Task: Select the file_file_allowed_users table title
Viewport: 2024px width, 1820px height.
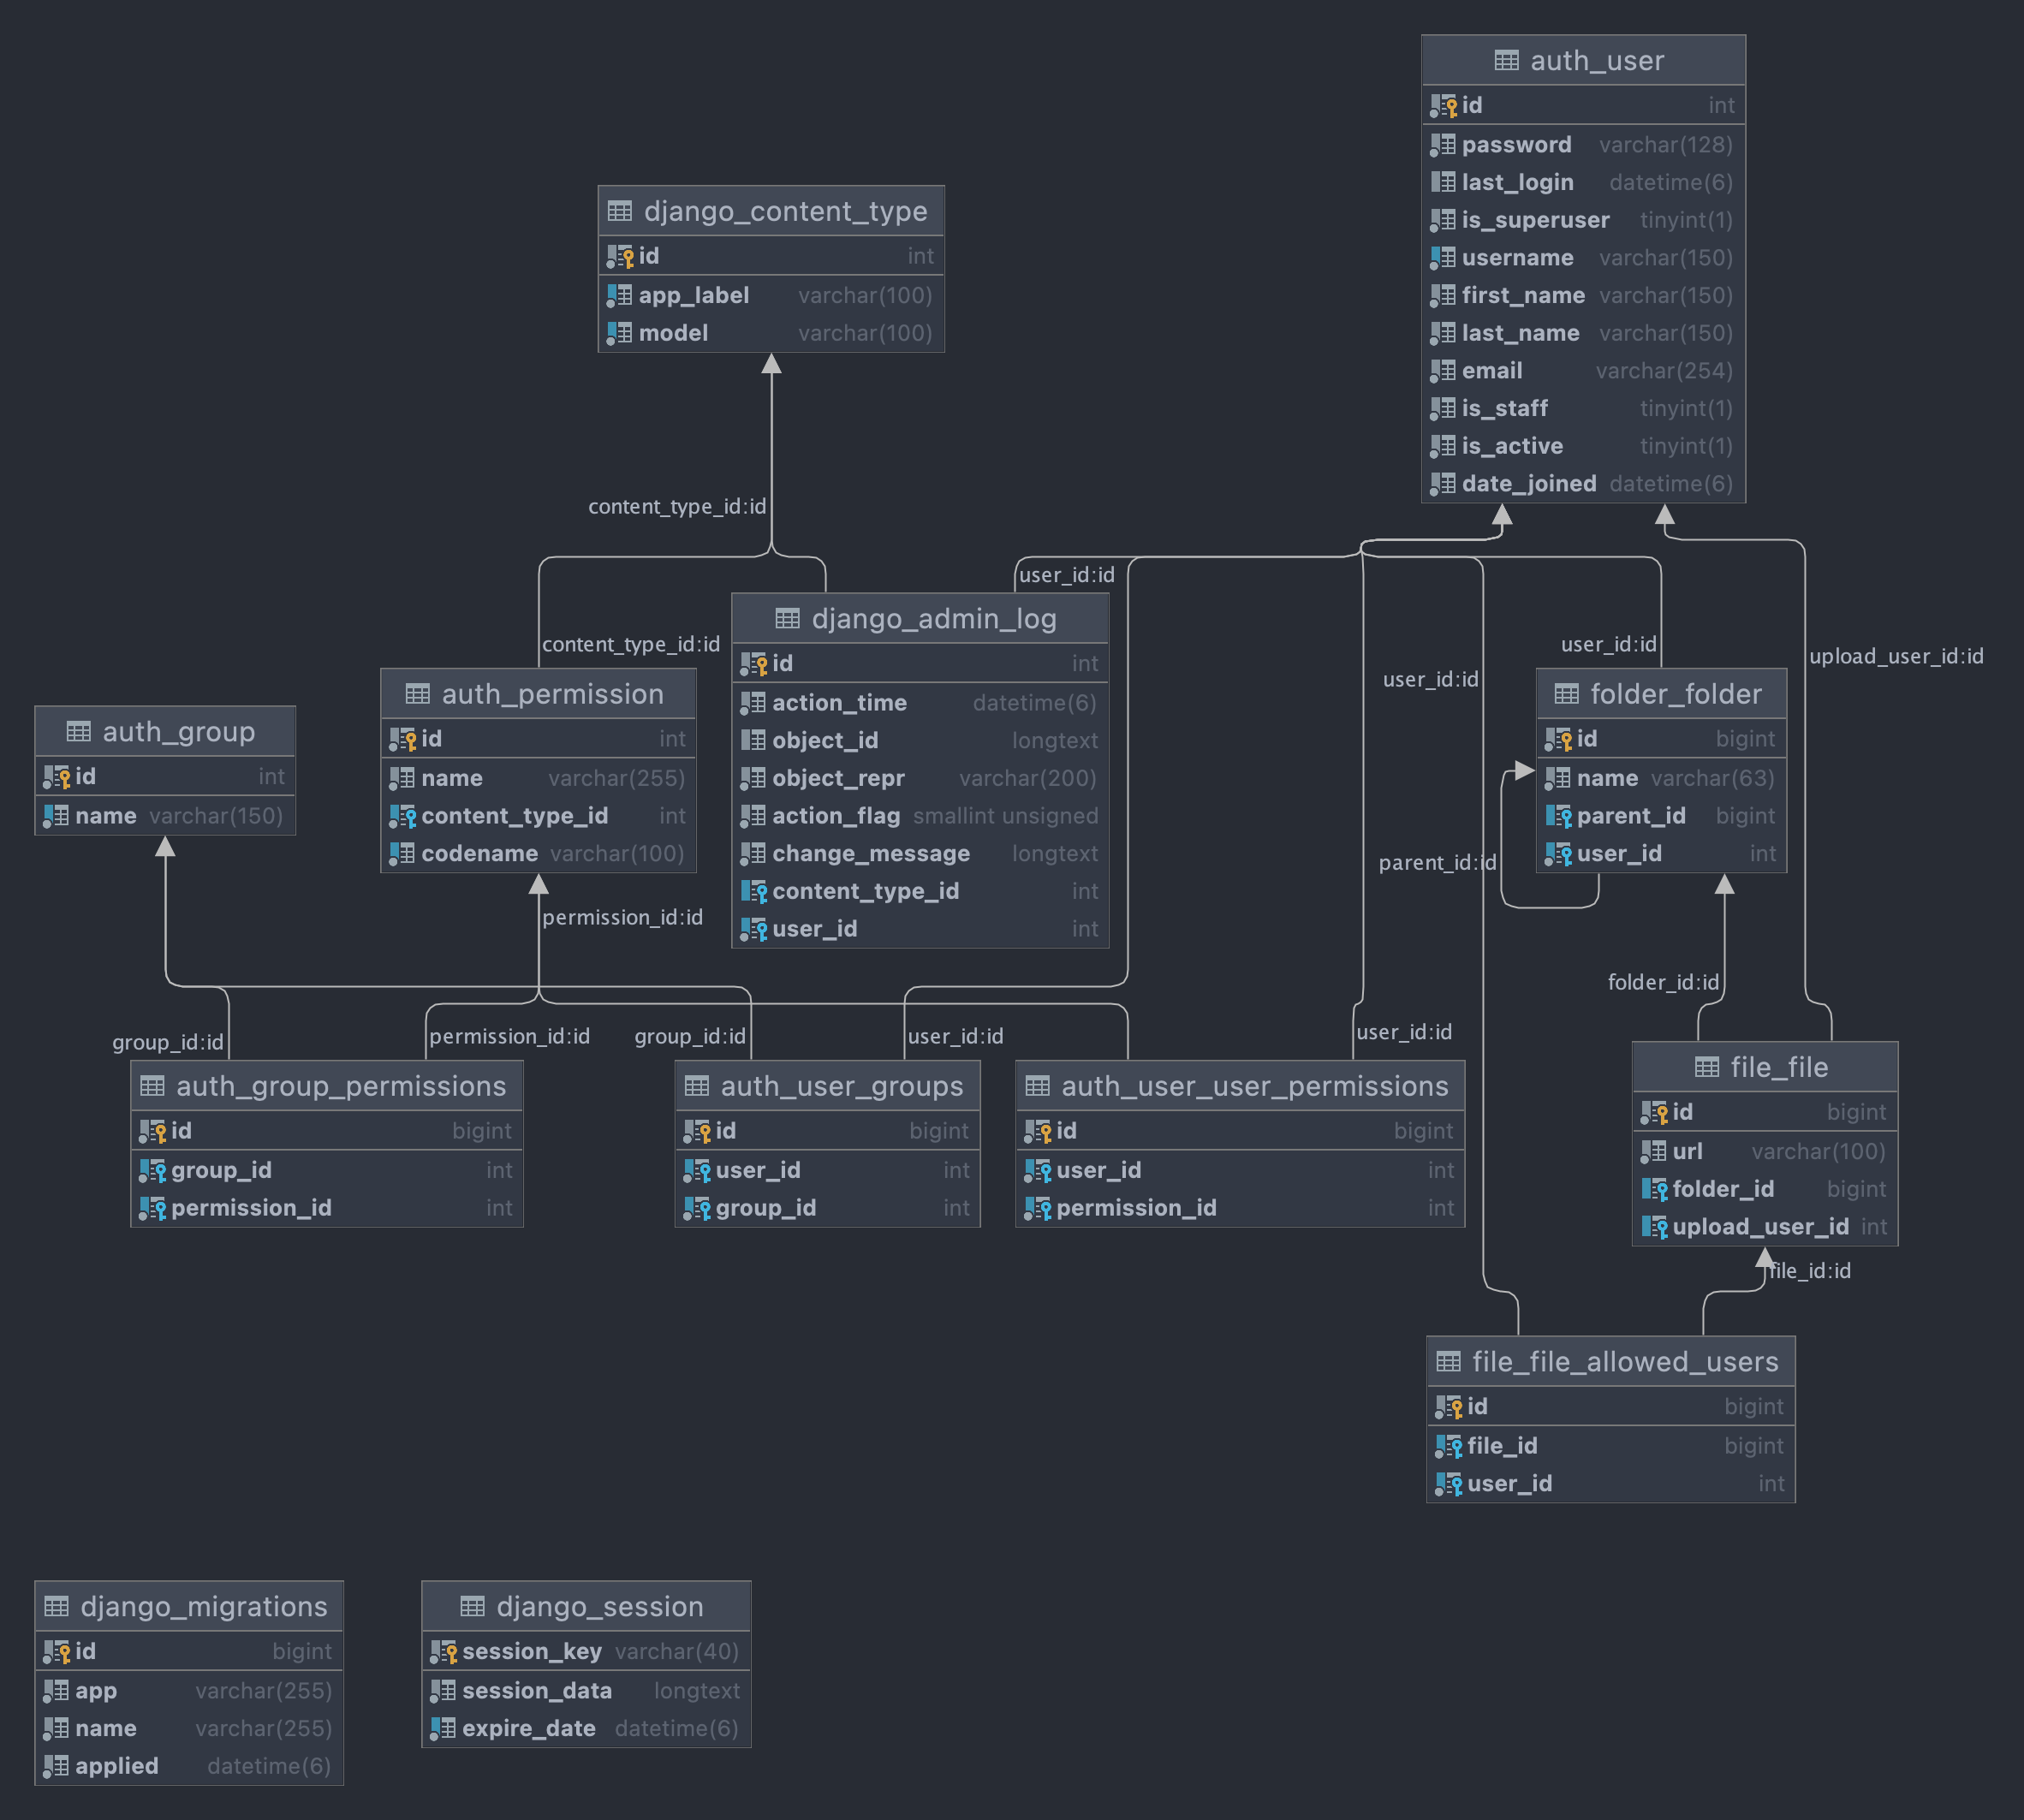Action: 1624,1362
